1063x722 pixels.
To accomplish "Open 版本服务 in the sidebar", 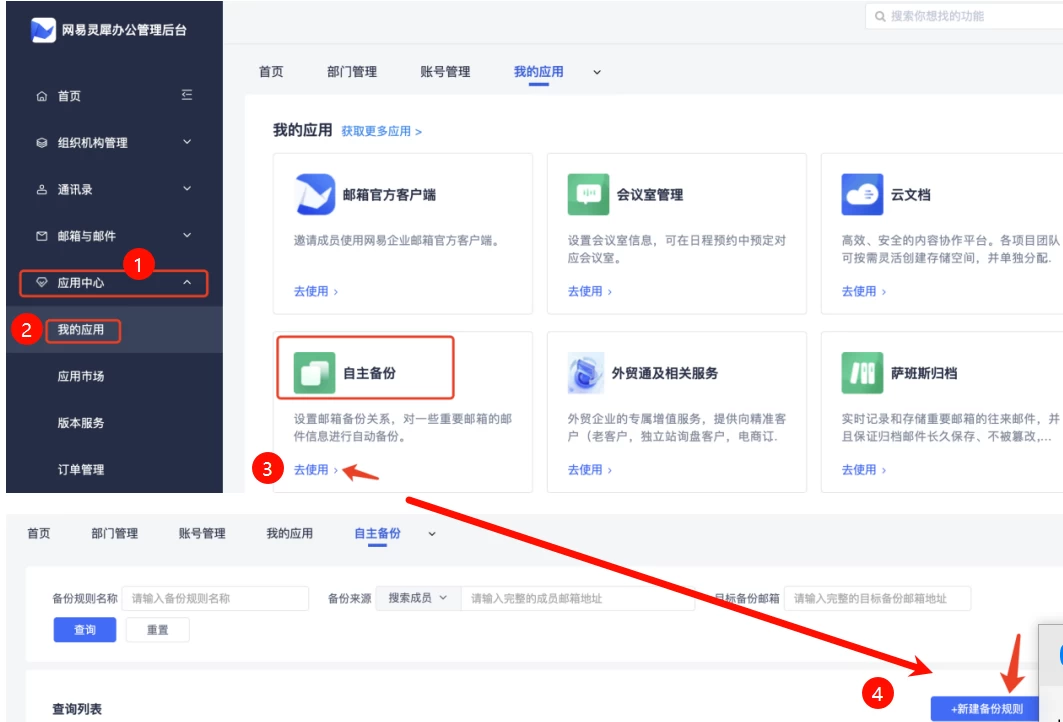I will [x=81, y=423].
